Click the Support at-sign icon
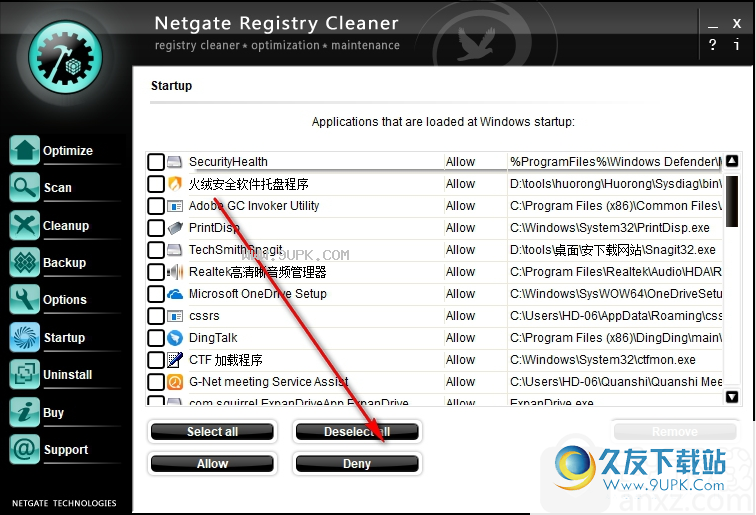756x515 pixels. tap(24, 449)
